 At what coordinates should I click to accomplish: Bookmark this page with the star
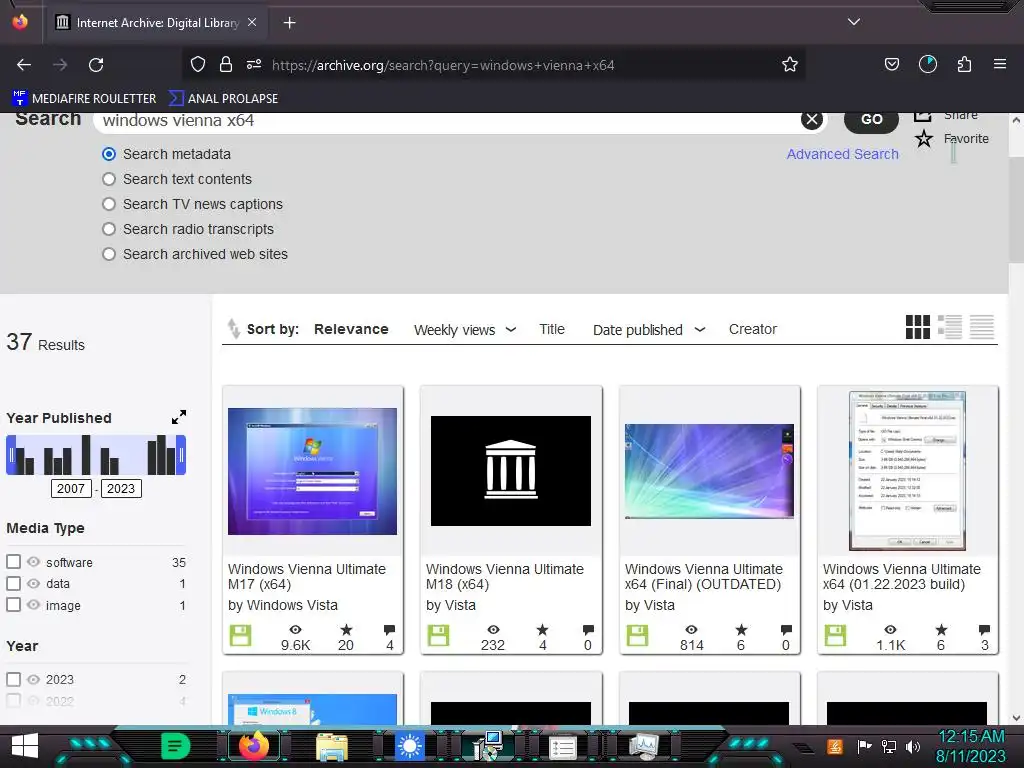[790, 64]
